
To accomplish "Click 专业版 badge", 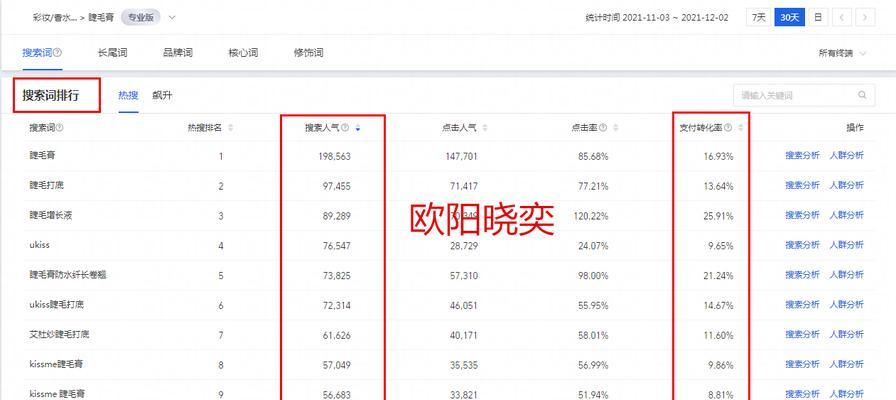I will [x=141, y=18].
